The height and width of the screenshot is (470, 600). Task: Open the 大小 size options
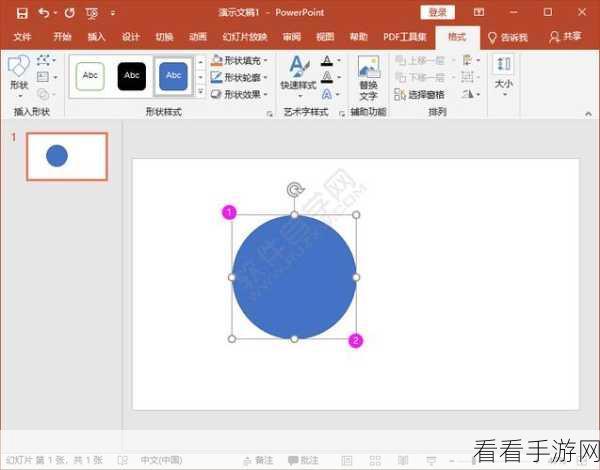504,75
